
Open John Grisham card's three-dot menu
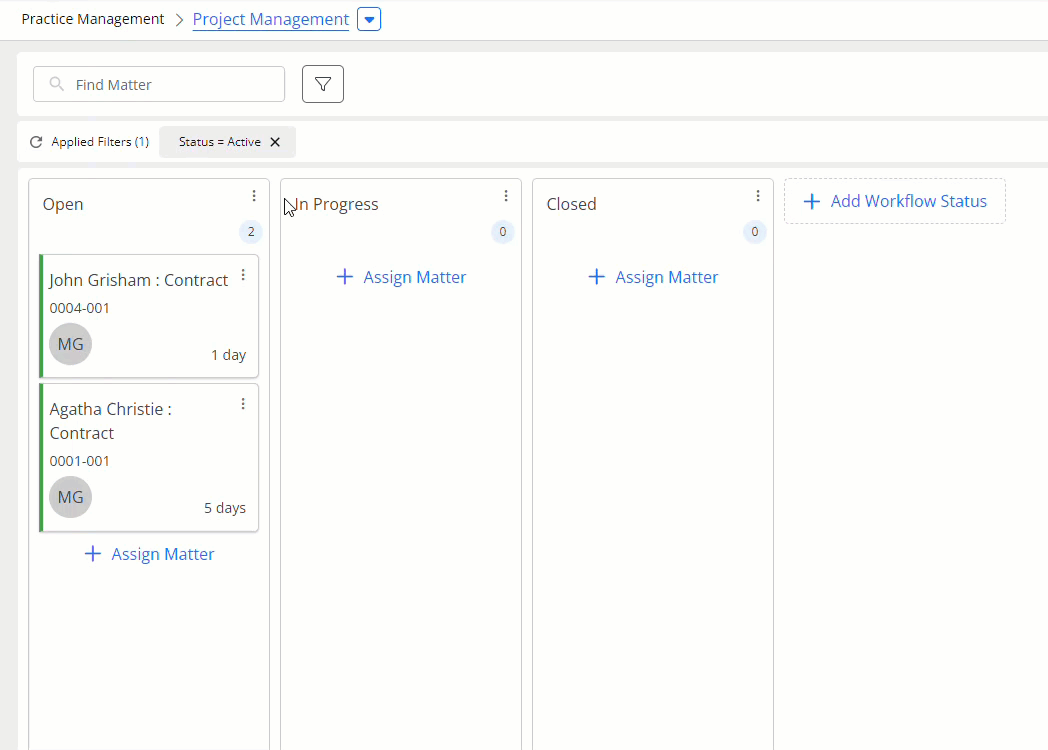click(x=243, y=275)
